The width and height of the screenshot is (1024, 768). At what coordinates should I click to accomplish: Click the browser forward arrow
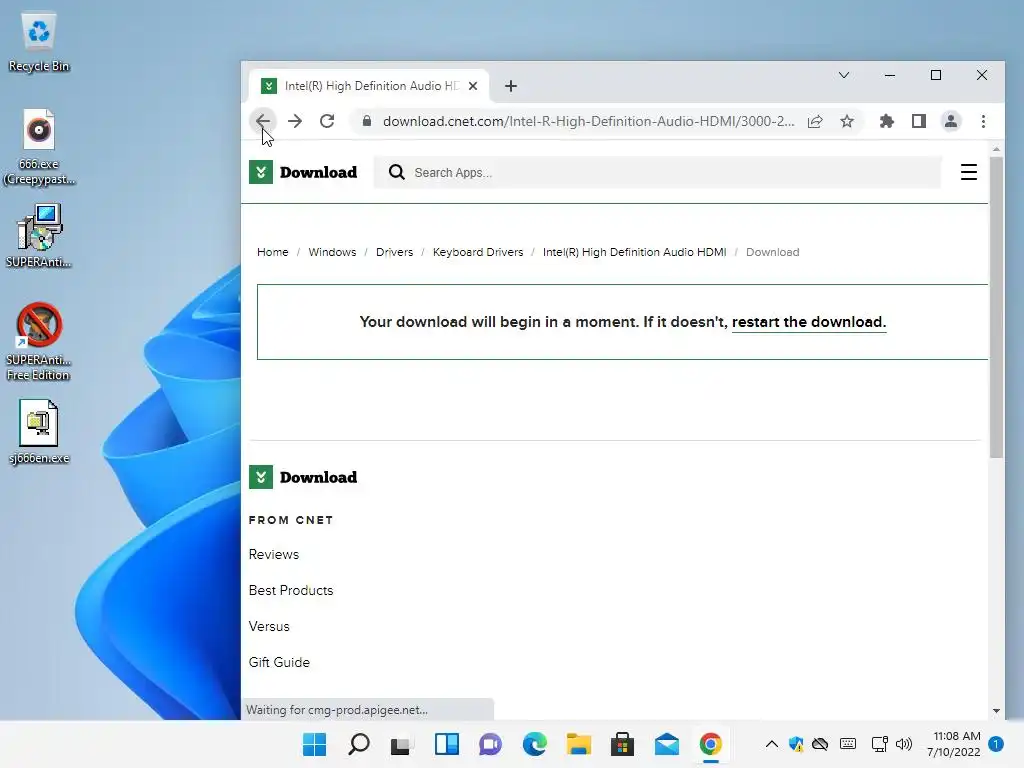[x=295, y=121]
